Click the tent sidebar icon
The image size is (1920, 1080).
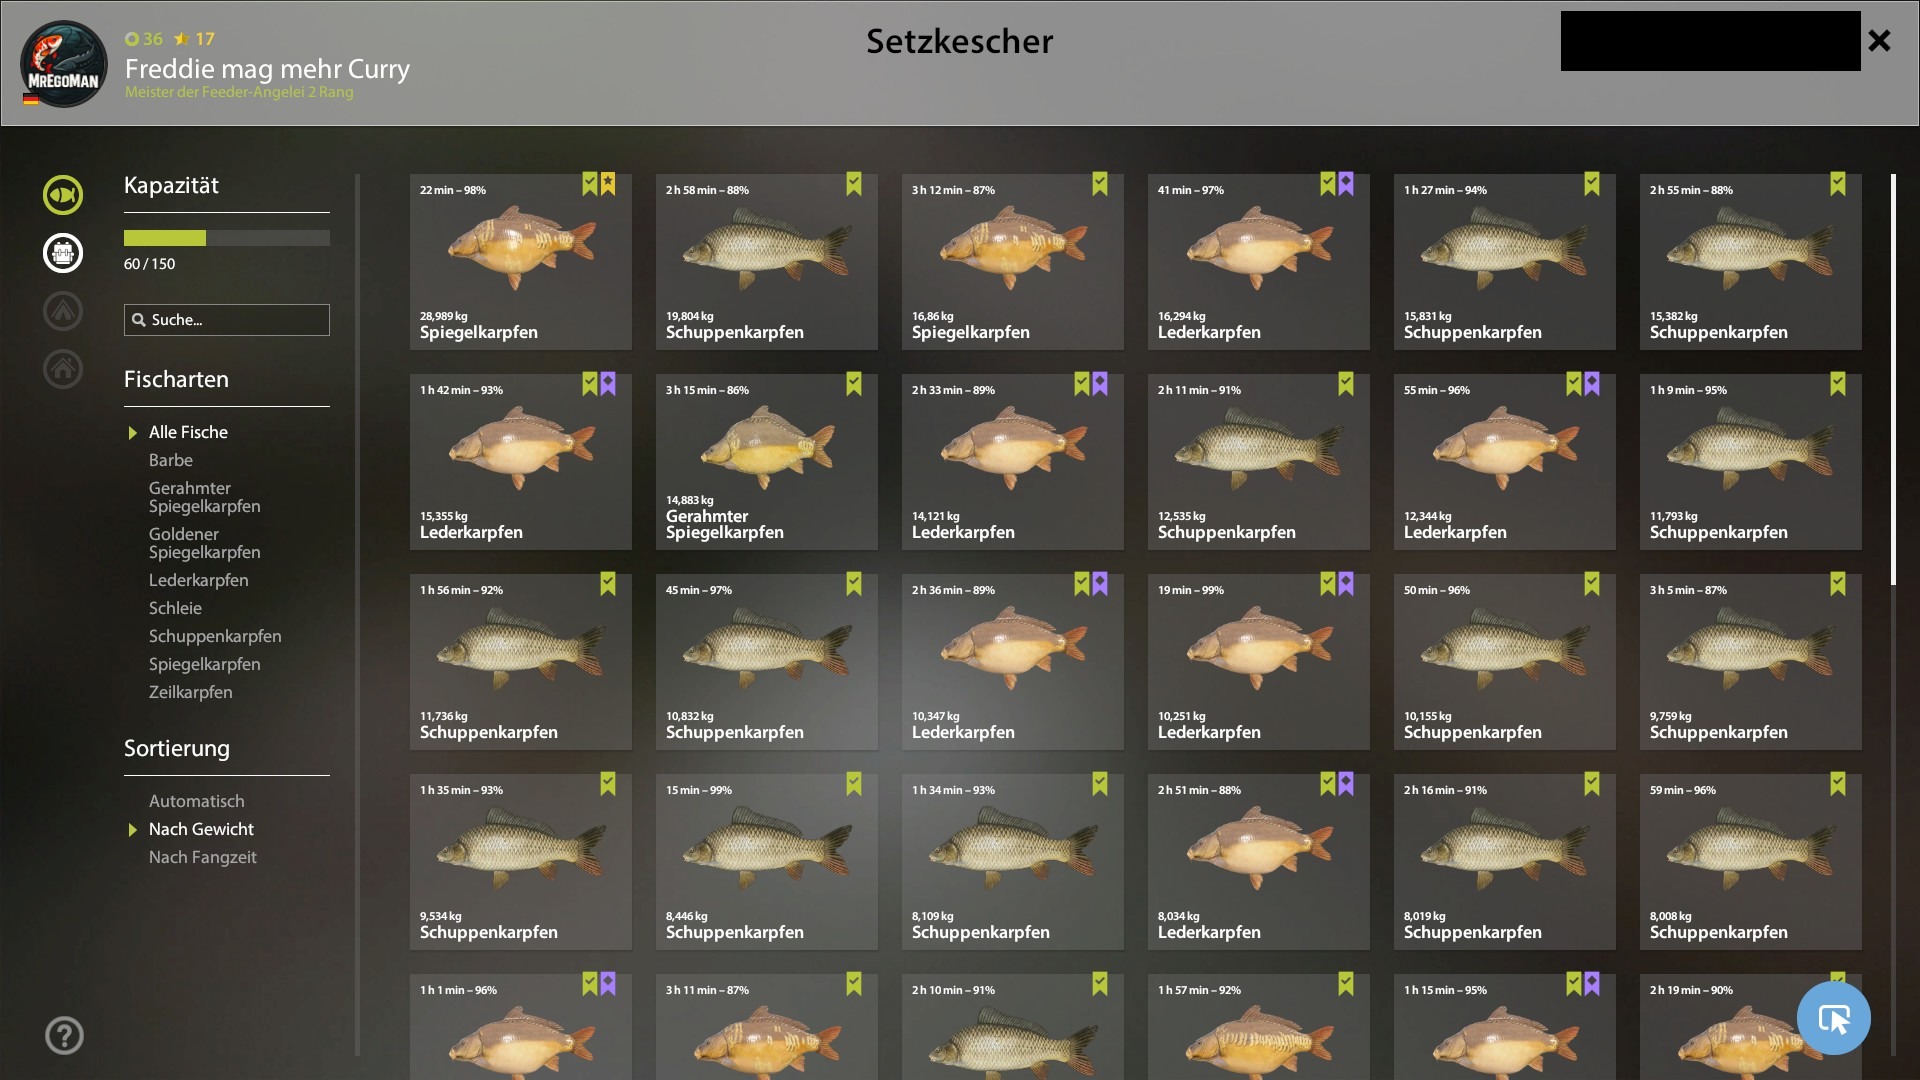[63, 310]
